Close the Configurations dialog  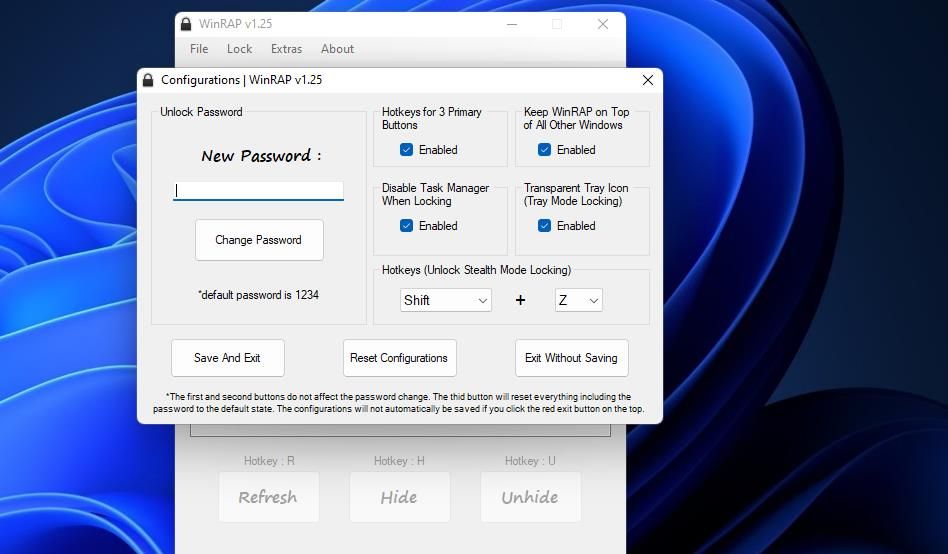pos(647,80)
